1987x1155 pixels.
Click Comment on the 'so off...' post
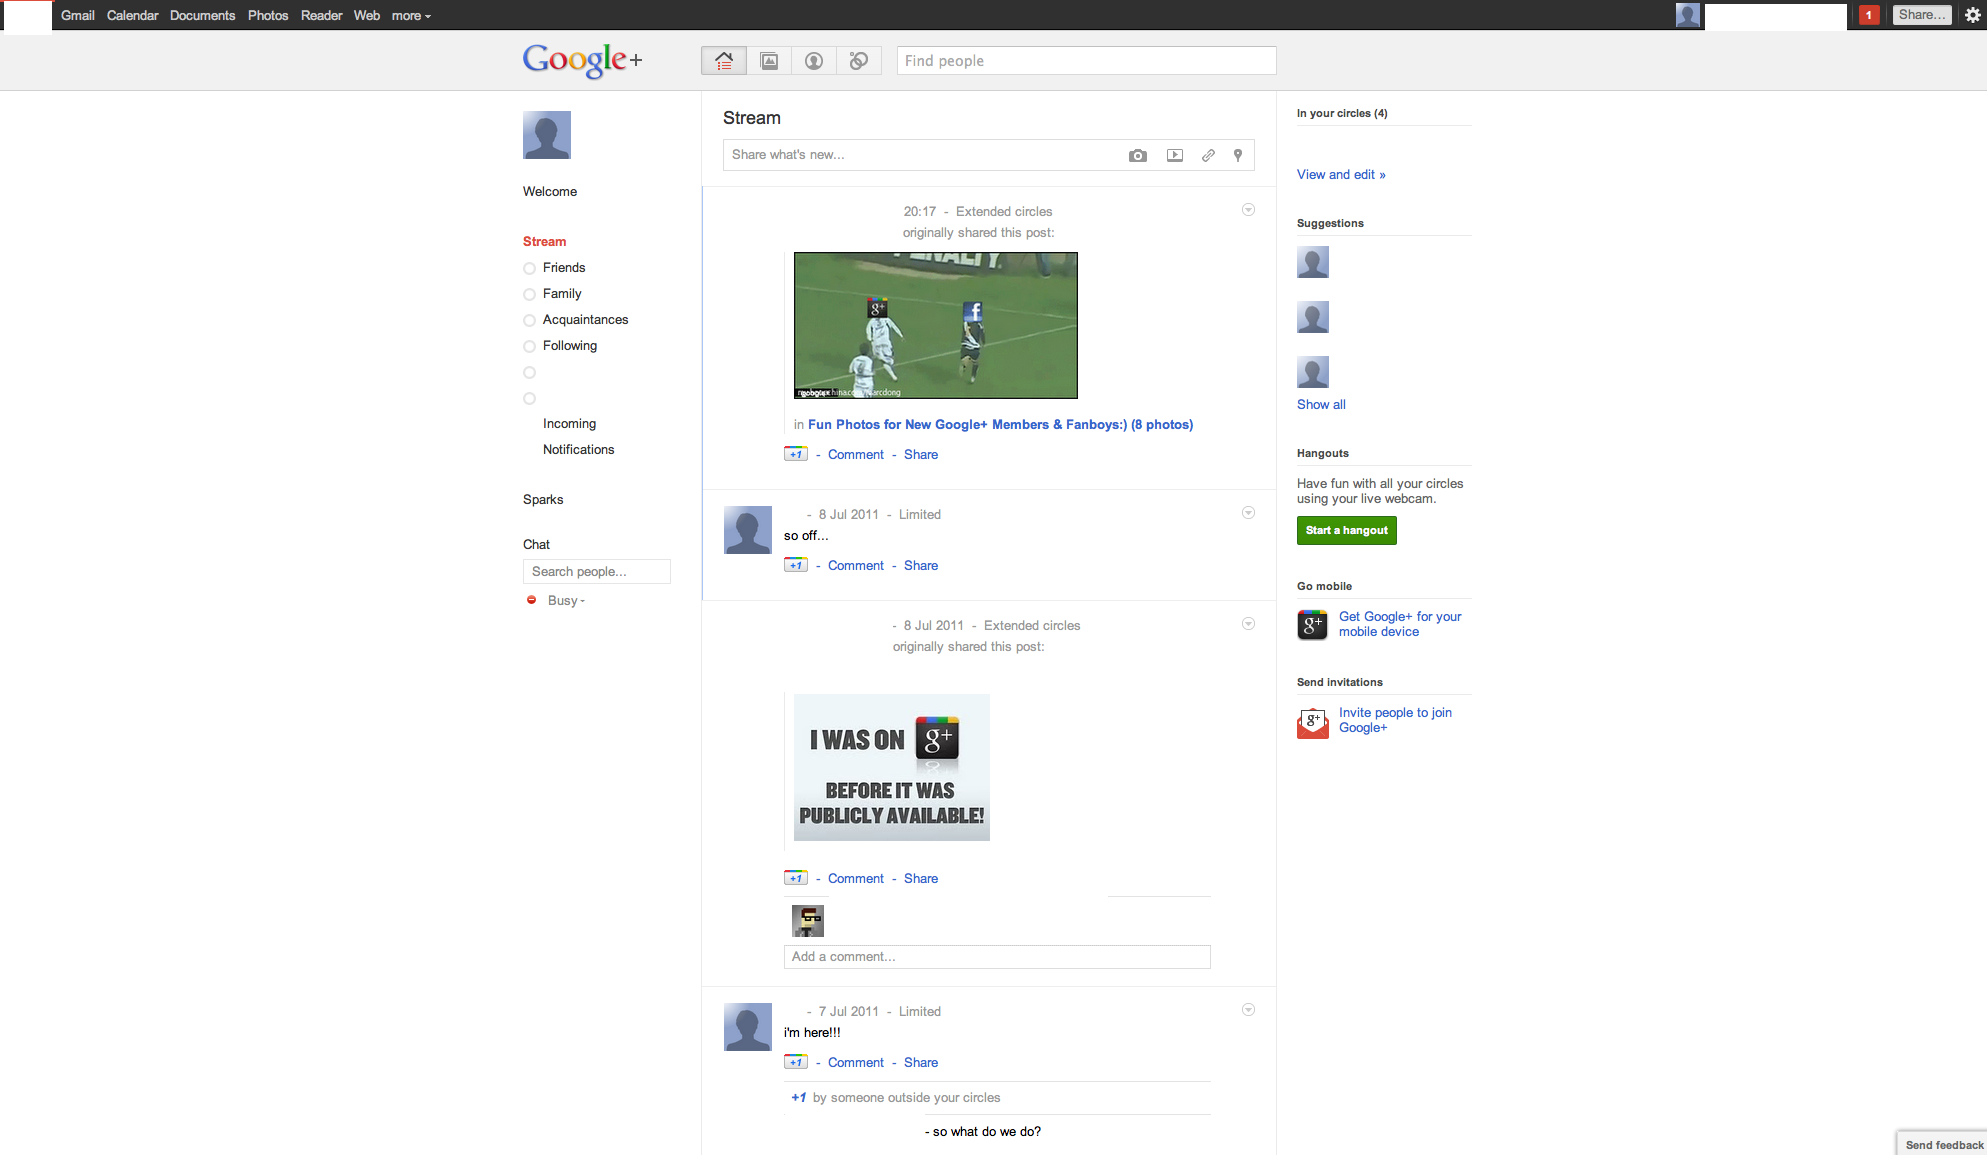[x=856, y=566]
